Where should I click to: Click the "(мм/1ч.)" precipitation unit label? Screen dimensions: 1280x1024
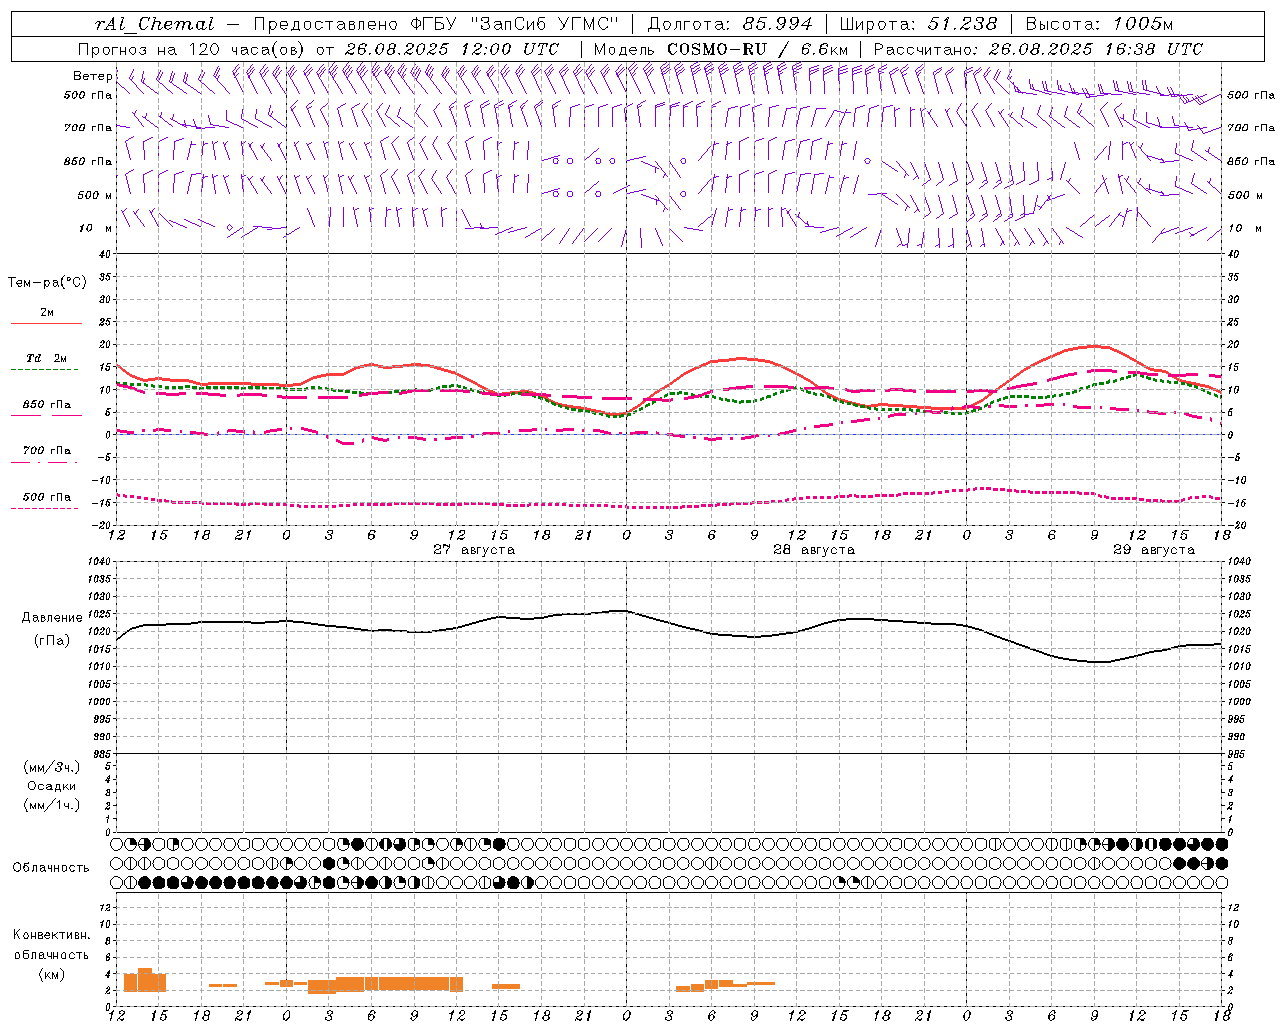pyautogui.click(x=51, y=805)
